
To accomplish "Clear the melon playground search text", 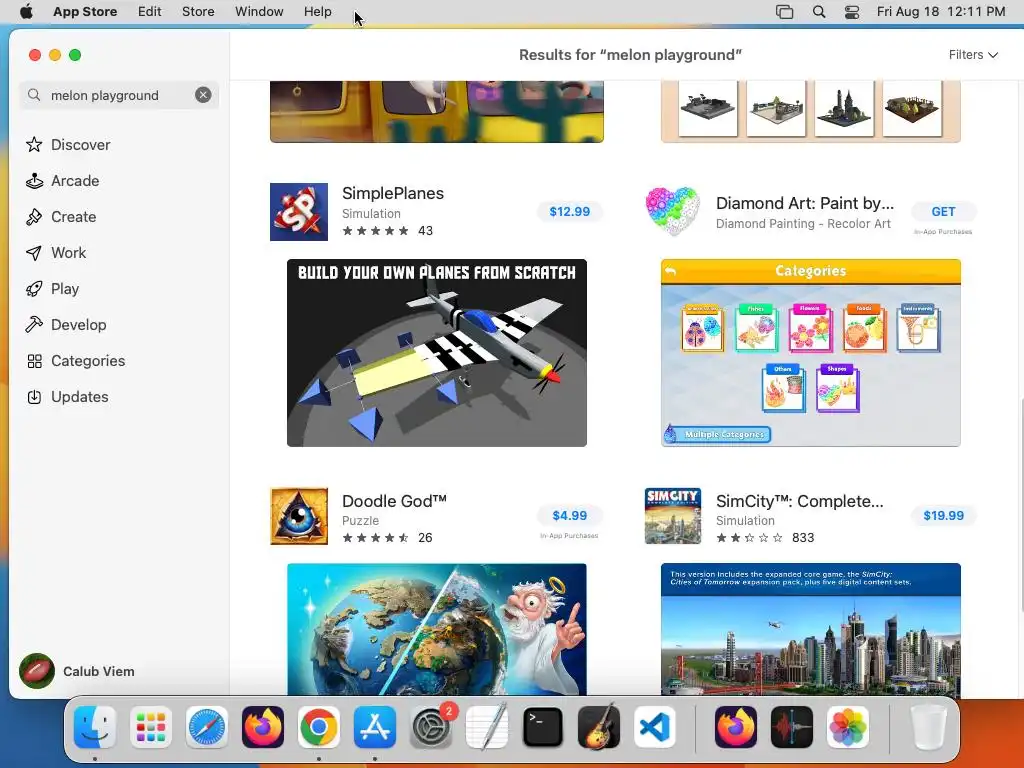I will (x=203, y=95).
